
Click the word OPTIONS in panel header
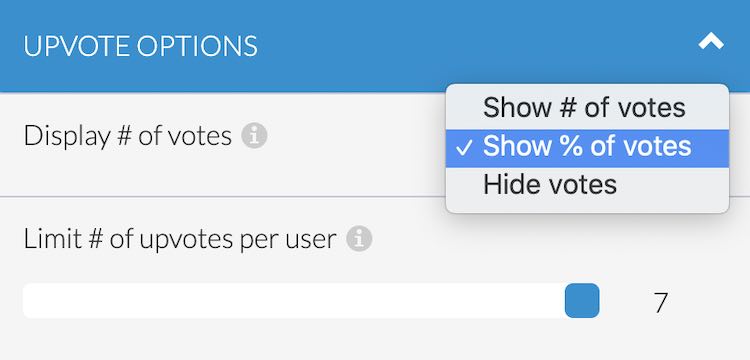[197, 46]
